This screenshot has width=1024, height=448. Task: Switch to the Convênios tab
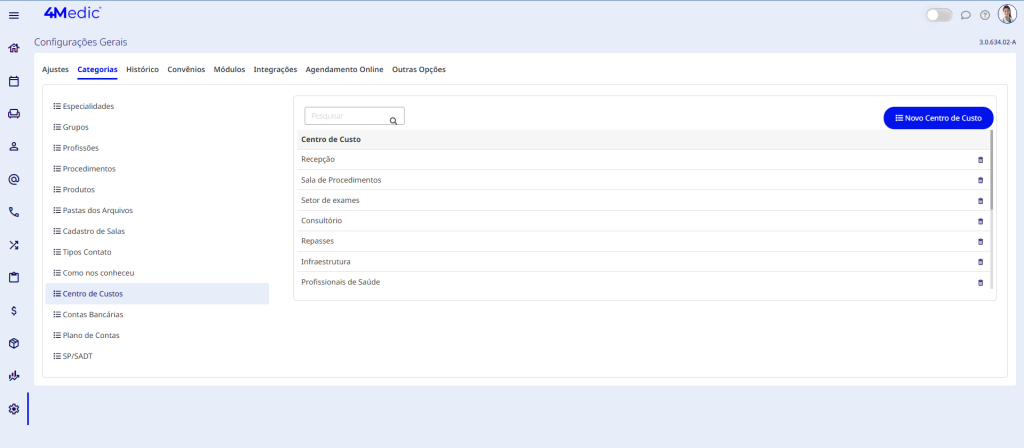(x=186, y=69)
